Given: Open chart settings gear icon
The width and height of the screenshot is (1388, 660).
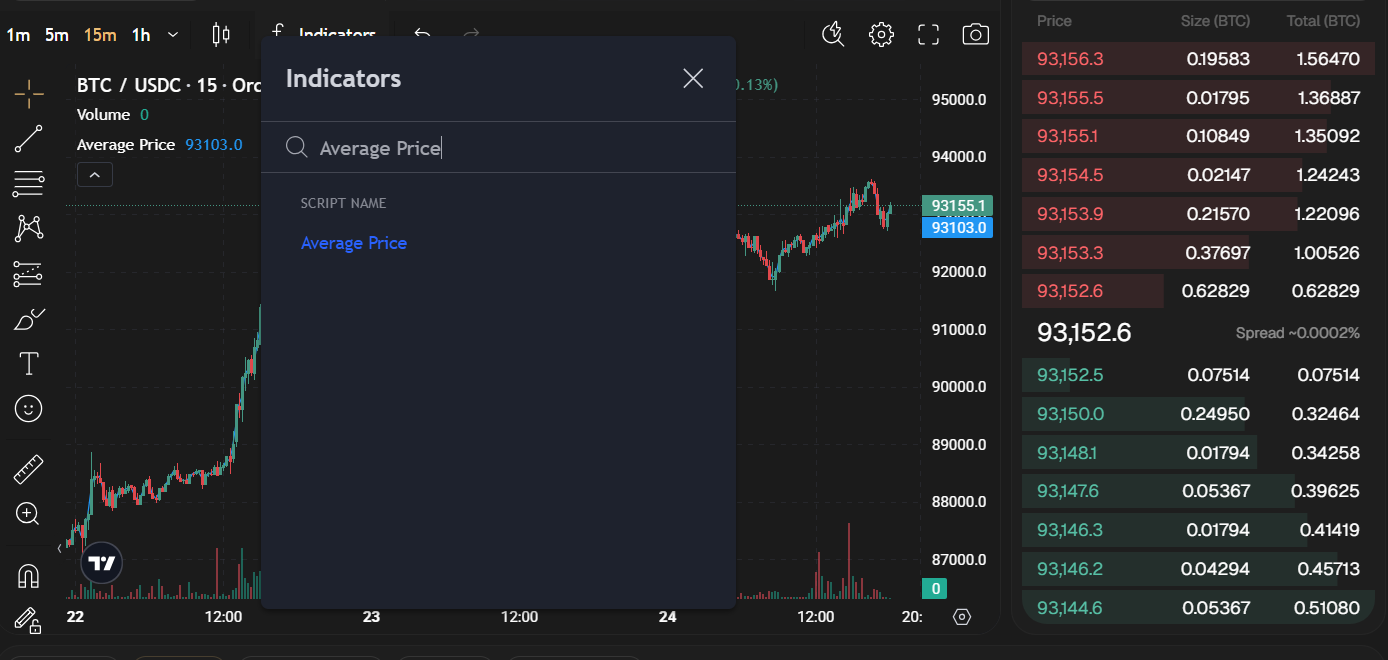Looking at the screenshot, I should pyautogui.click(x=881, y=35).
